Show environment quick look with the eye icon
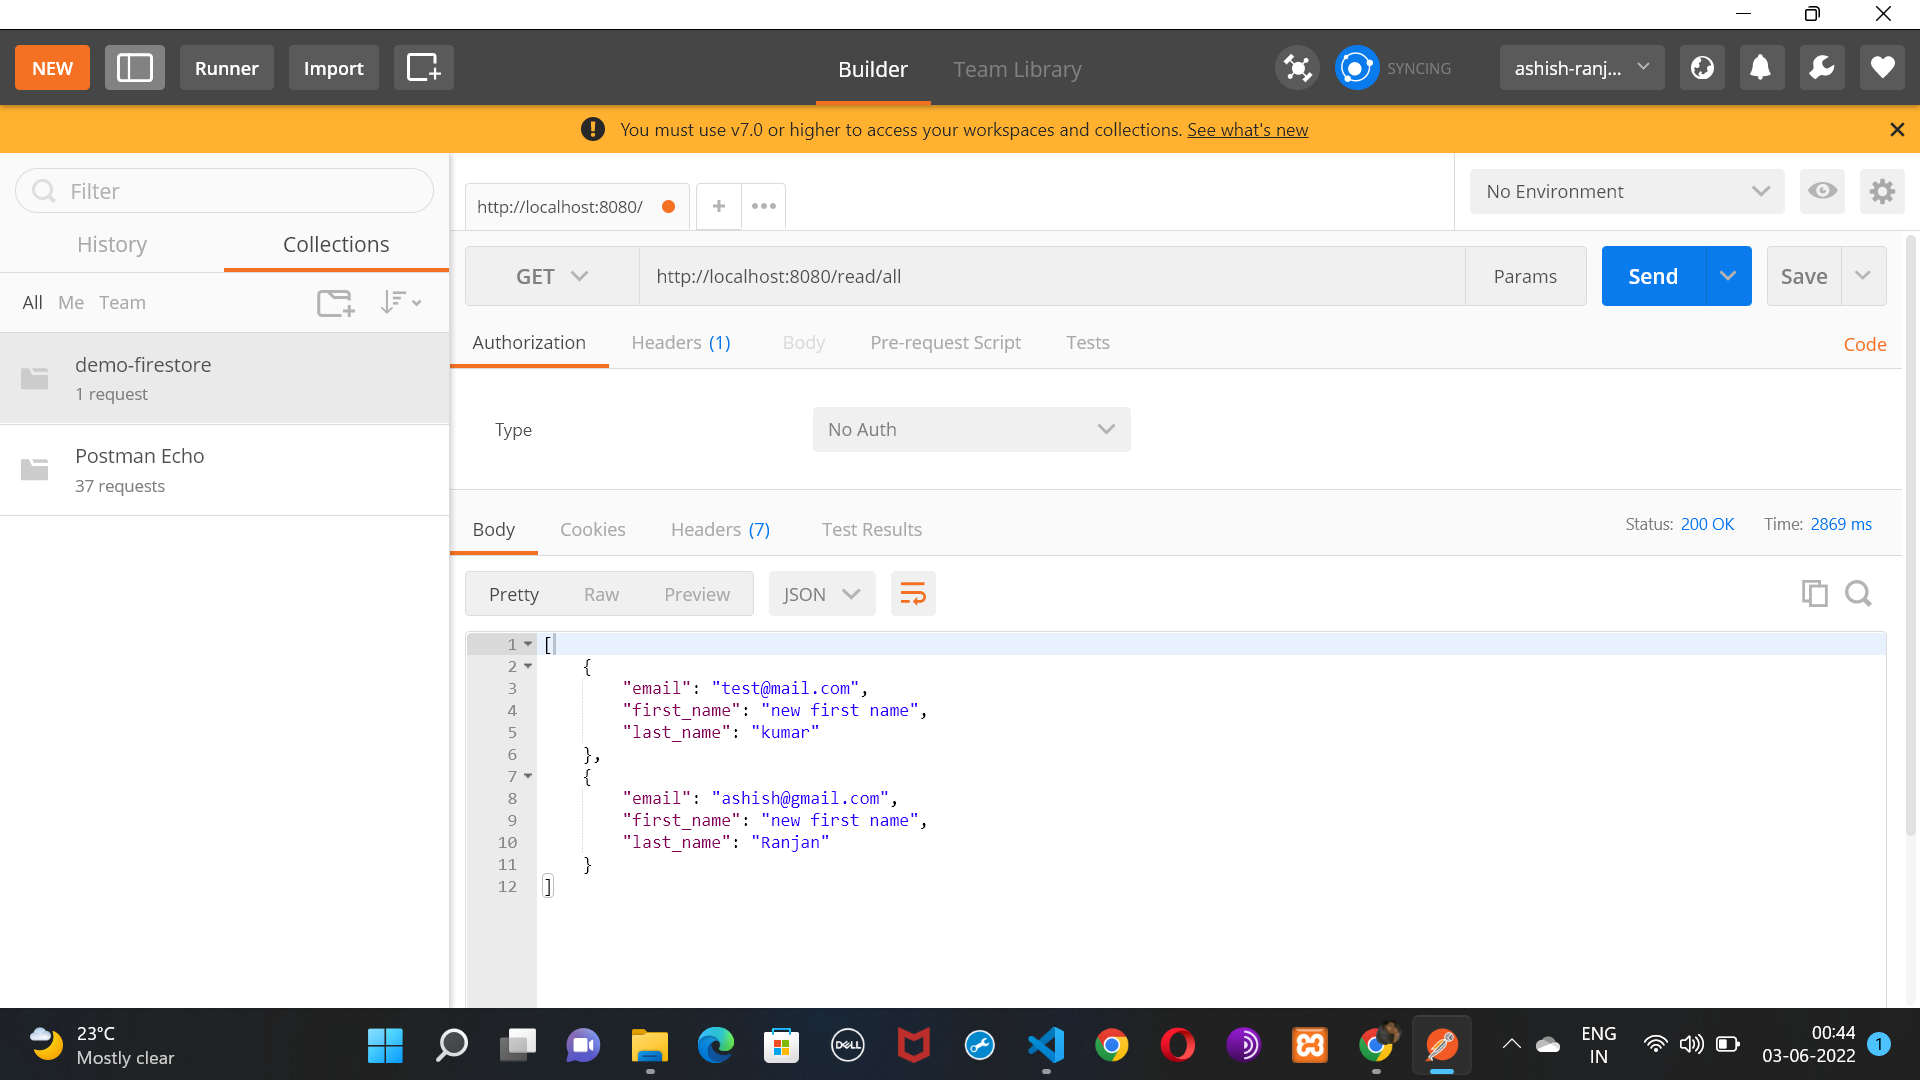The image size is (1920, 1080). [x=1822, y=191]
